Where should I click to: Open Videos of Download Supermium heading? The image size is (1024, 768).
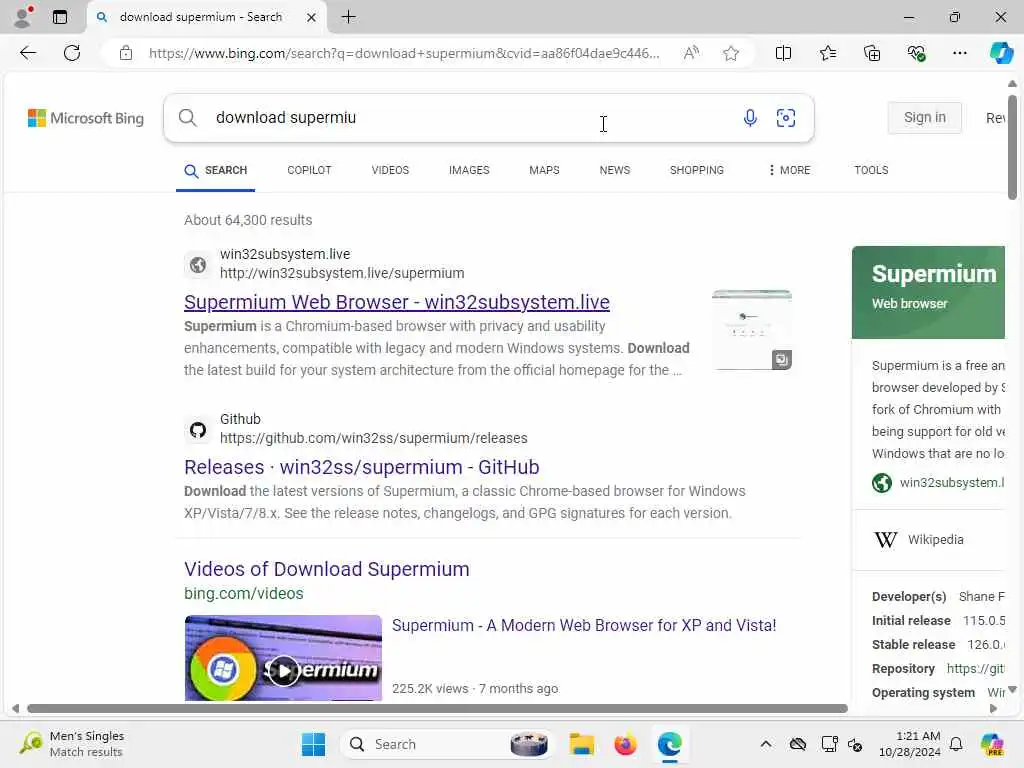click(327, 569)
